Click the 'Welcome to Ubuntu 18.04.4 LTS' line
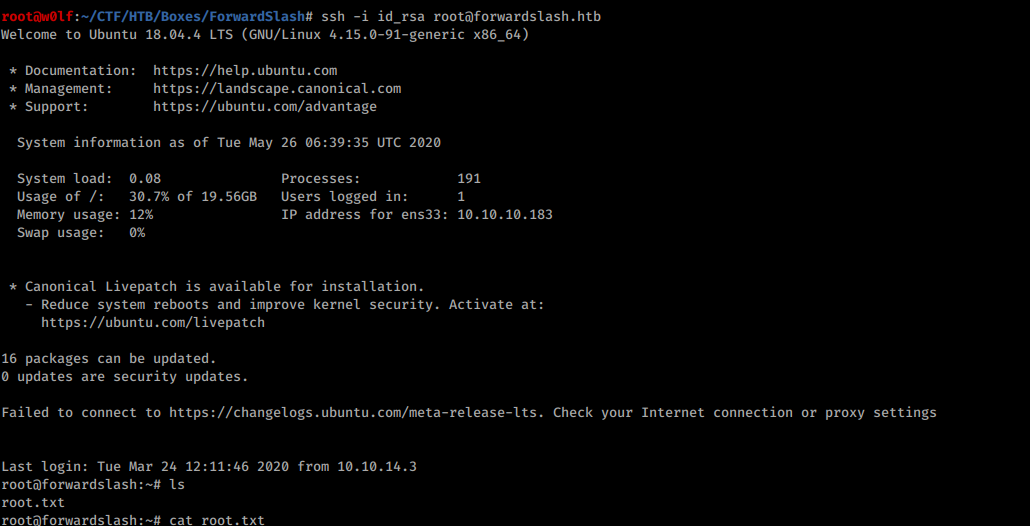 click(x=265, y=35)
